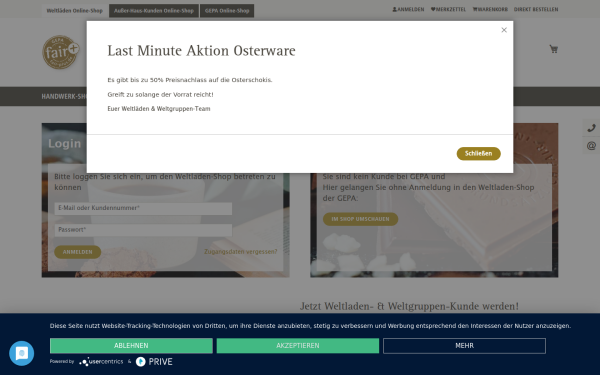Switch to Außer-Haus-Kunden Online-Shop tab
The image size is (600, 375).
(154, 11)
